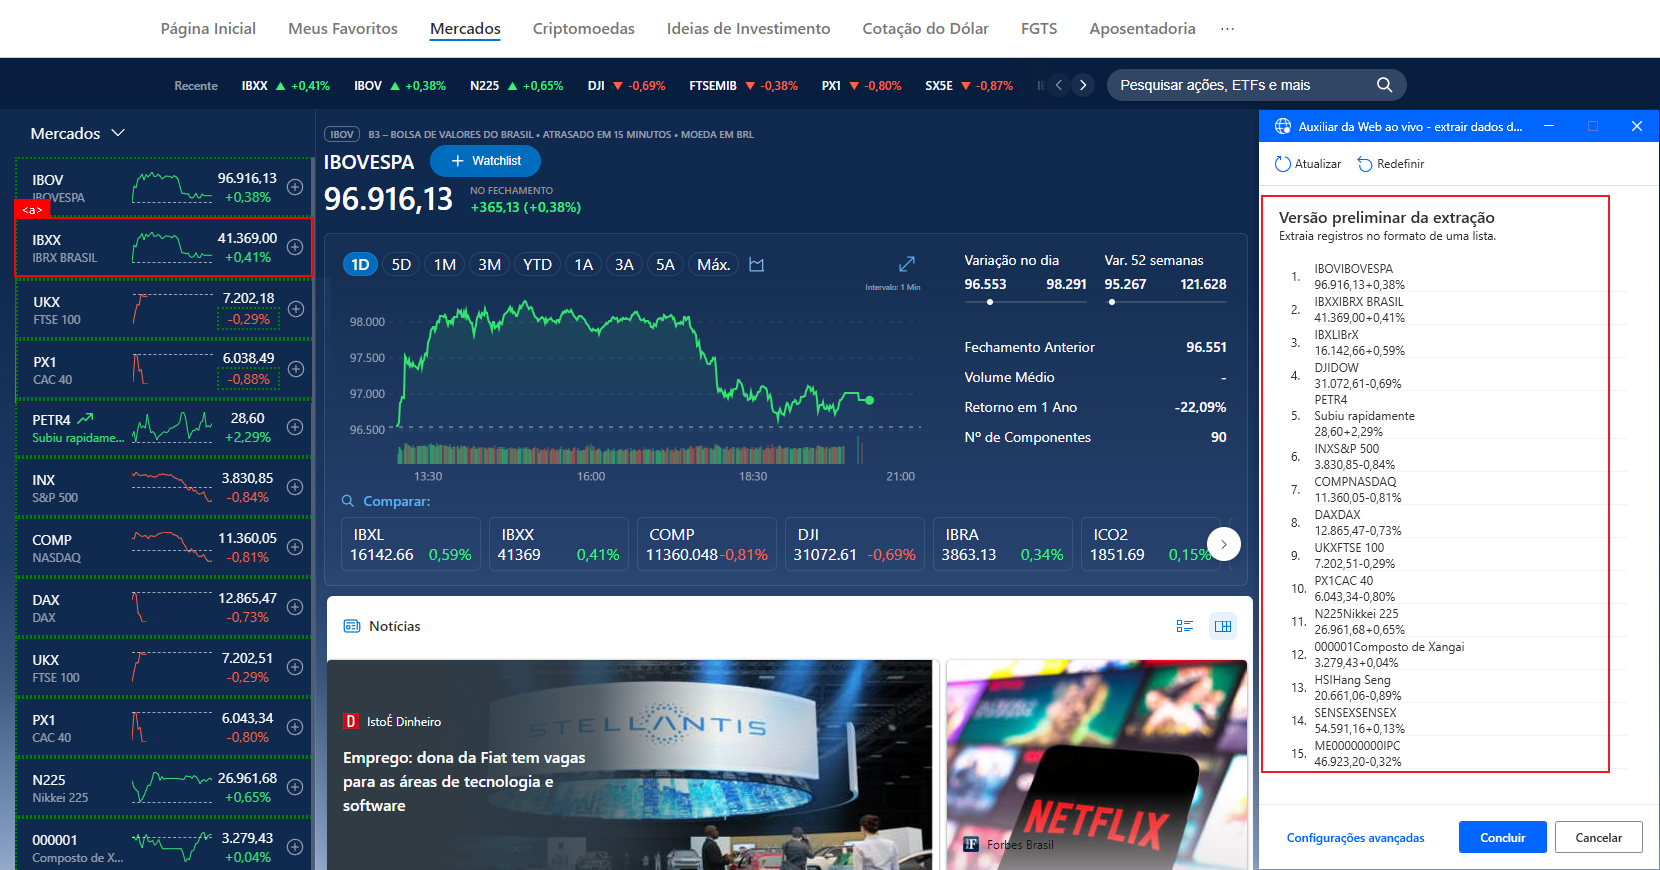Viewport: 1660px width, 870px height.
Task: Click the FTSEMIB ticker in the top strip
Action: pos(743,86)
